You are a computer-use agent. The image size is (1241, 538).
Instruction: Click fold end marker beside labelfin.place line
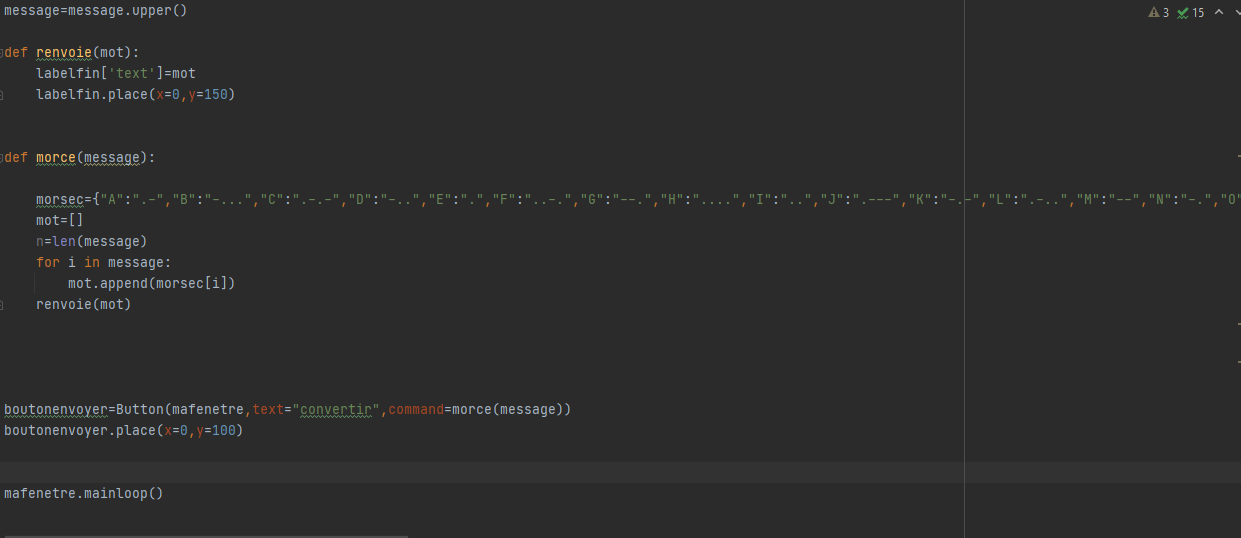(2, 95)
